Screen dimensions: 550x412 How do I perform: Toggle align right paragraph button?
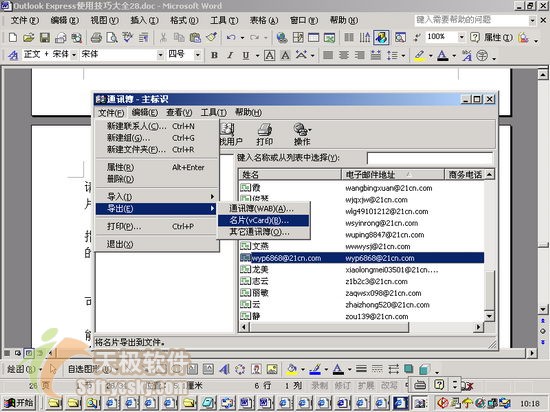(360, 55)
